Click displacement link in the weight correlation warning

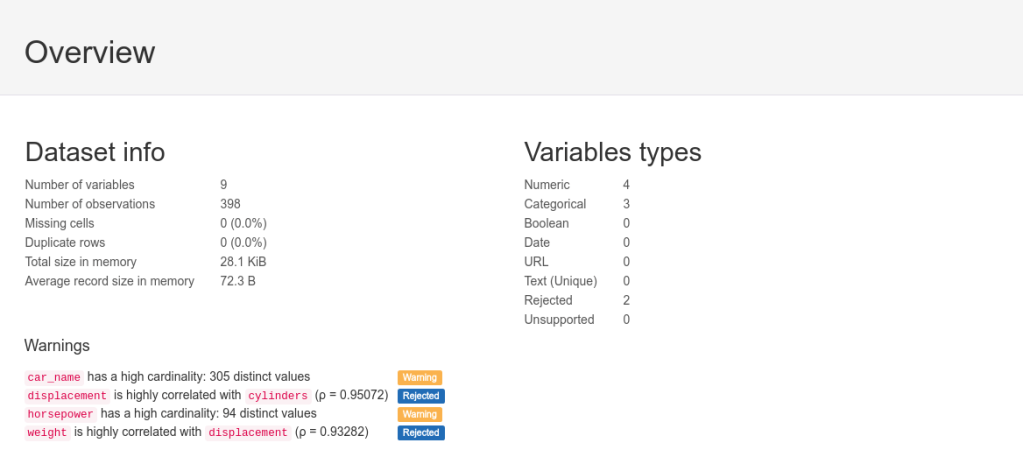[248, 432]
